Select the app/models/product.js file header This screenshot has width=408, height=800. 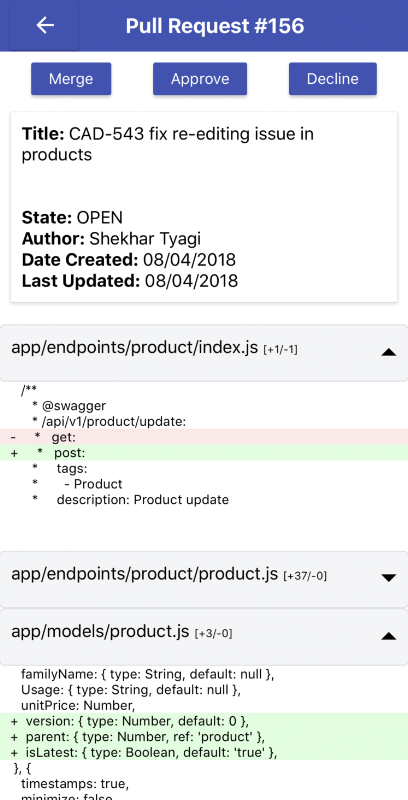204,637
